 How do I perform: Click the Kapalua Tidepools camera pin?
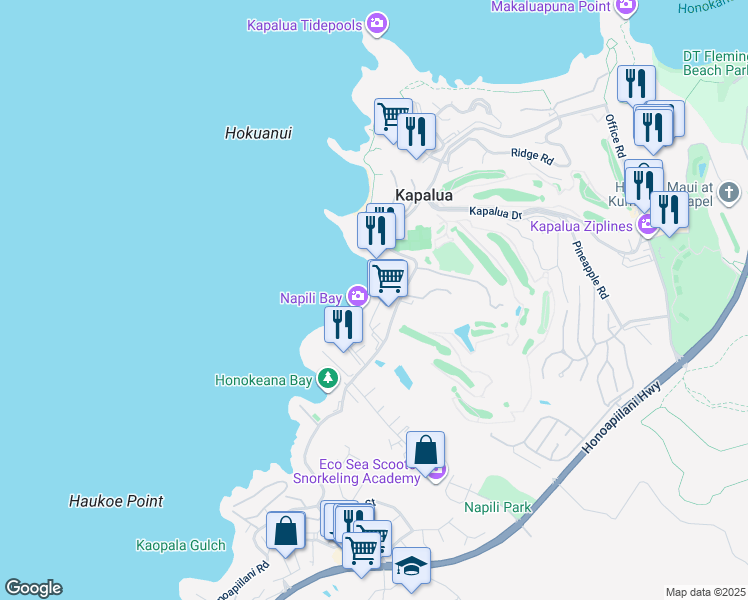tap(377, 24)
